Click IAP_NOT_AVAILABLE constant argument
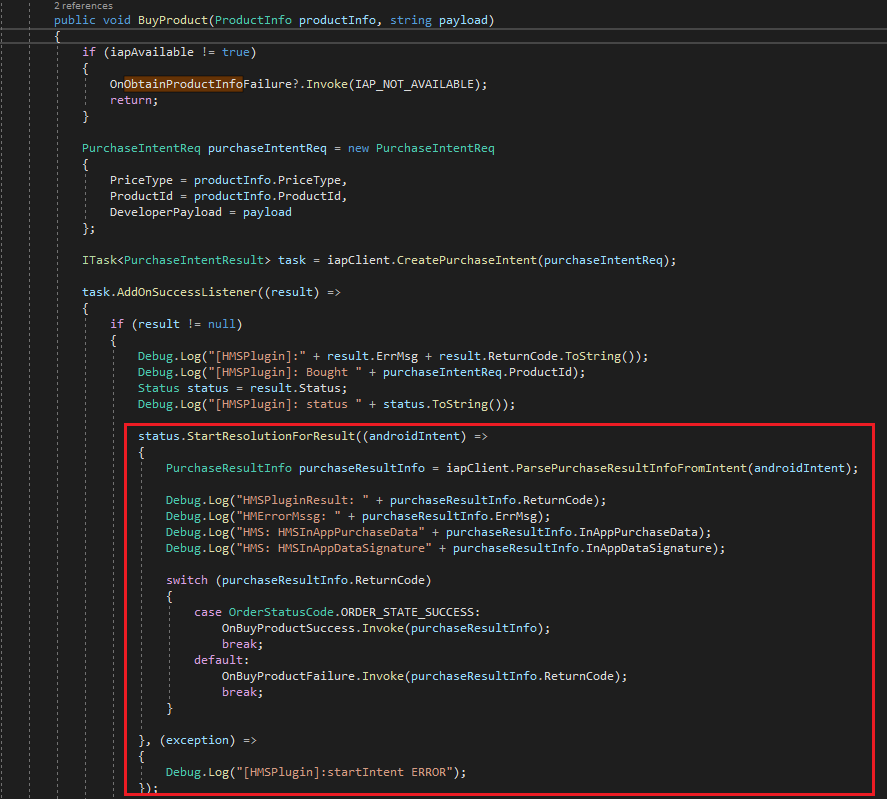The width and height of the screenshot is (887, 799). pyautogui.click(x=414, y=84)
